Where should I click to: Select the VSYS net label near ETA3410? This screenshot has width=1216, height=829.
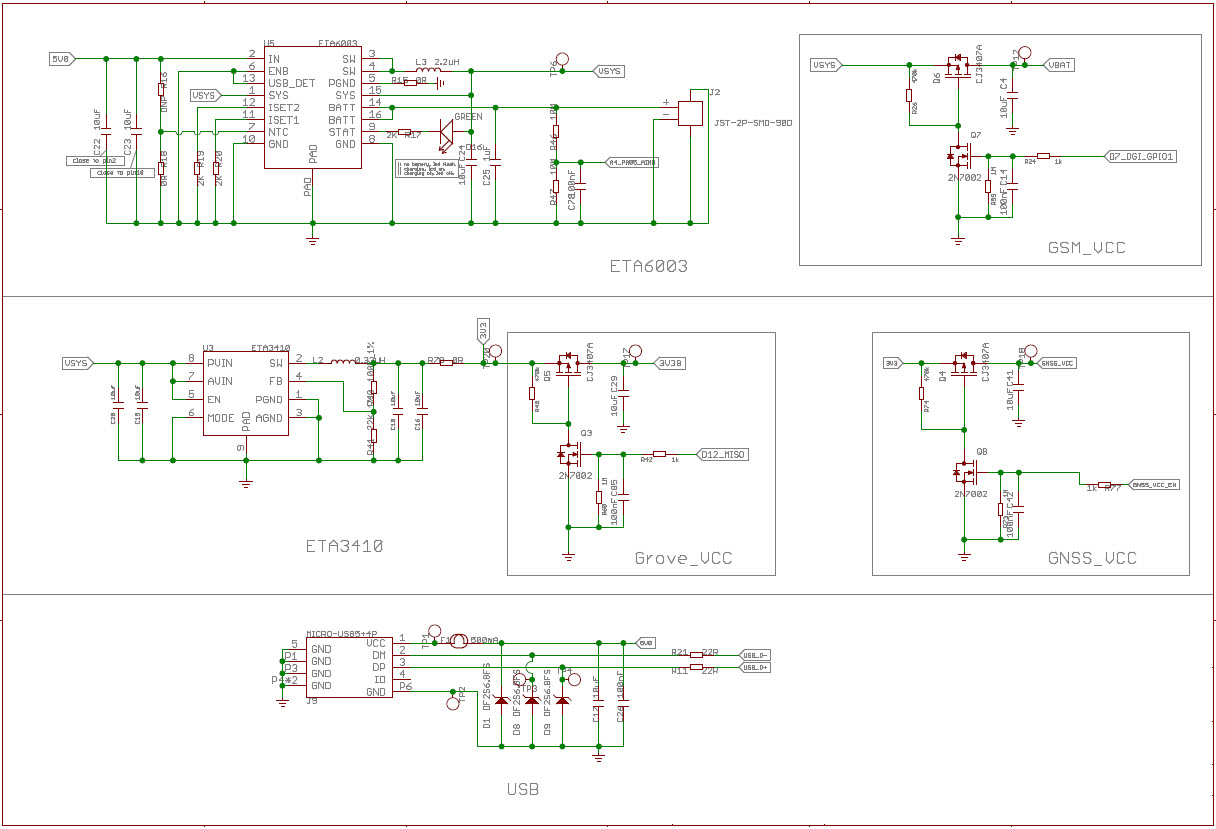click(75, 364)
